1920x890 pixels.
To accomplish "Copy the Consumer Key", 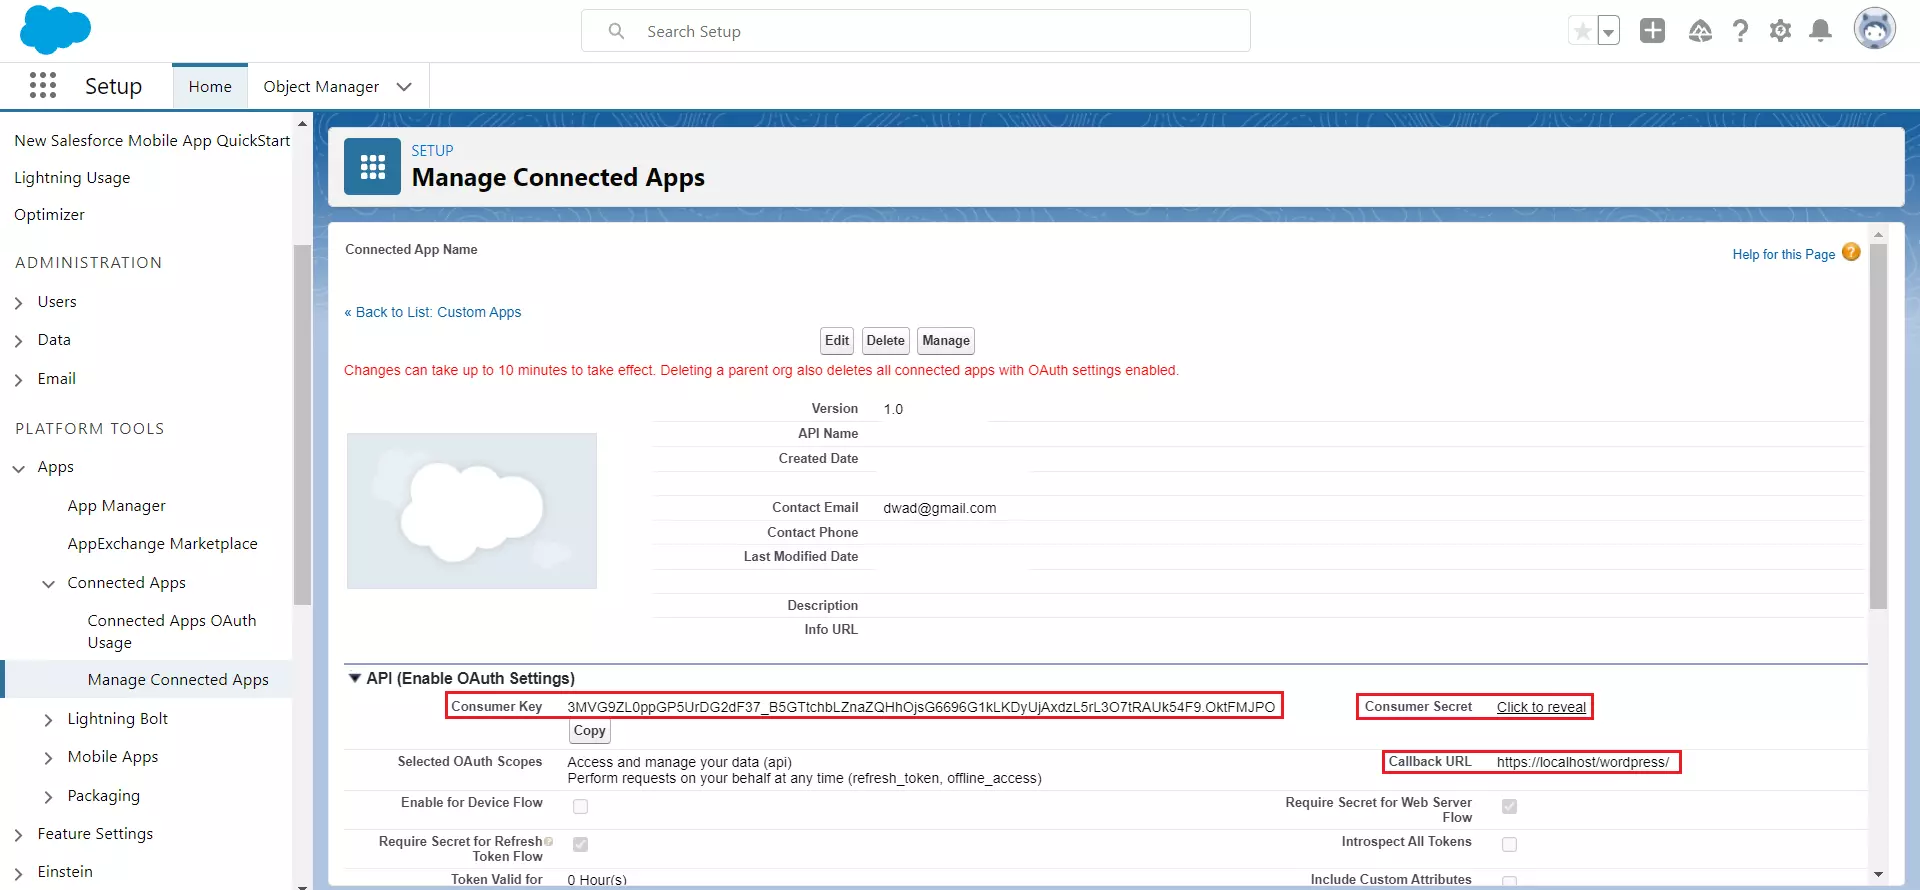I will click(590, 731).
